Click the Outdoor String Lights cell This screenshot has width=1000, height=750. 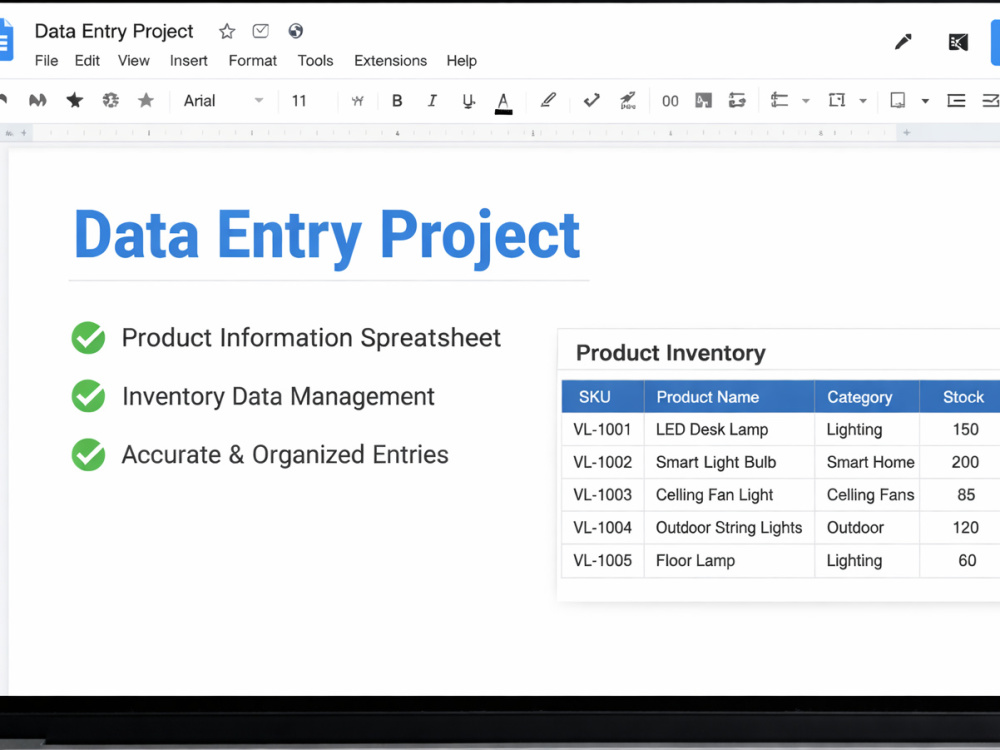point(728,527)
